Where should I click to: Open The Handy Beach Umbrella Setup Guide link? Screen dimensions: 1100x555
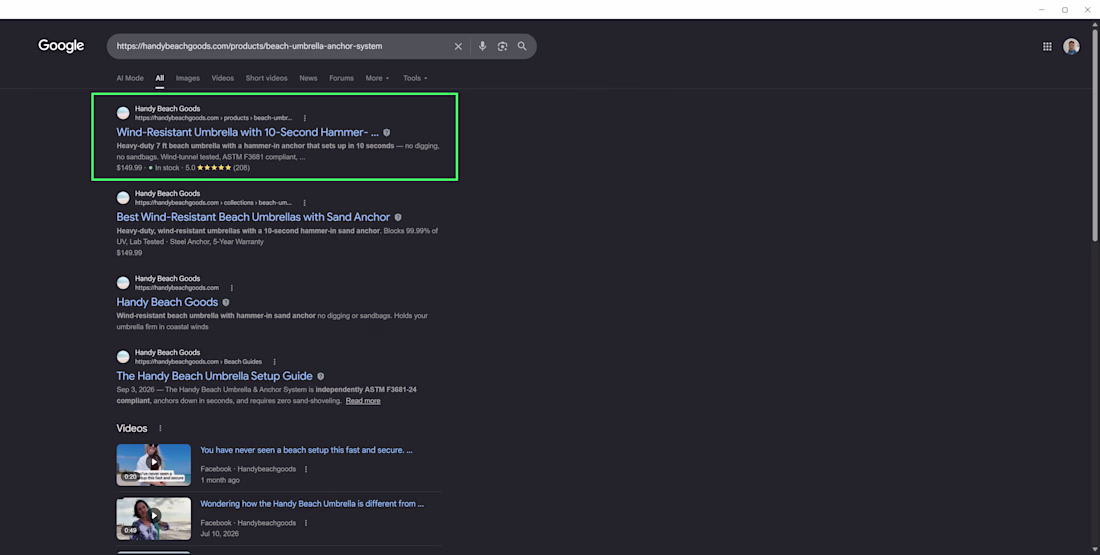coord(214,376)
